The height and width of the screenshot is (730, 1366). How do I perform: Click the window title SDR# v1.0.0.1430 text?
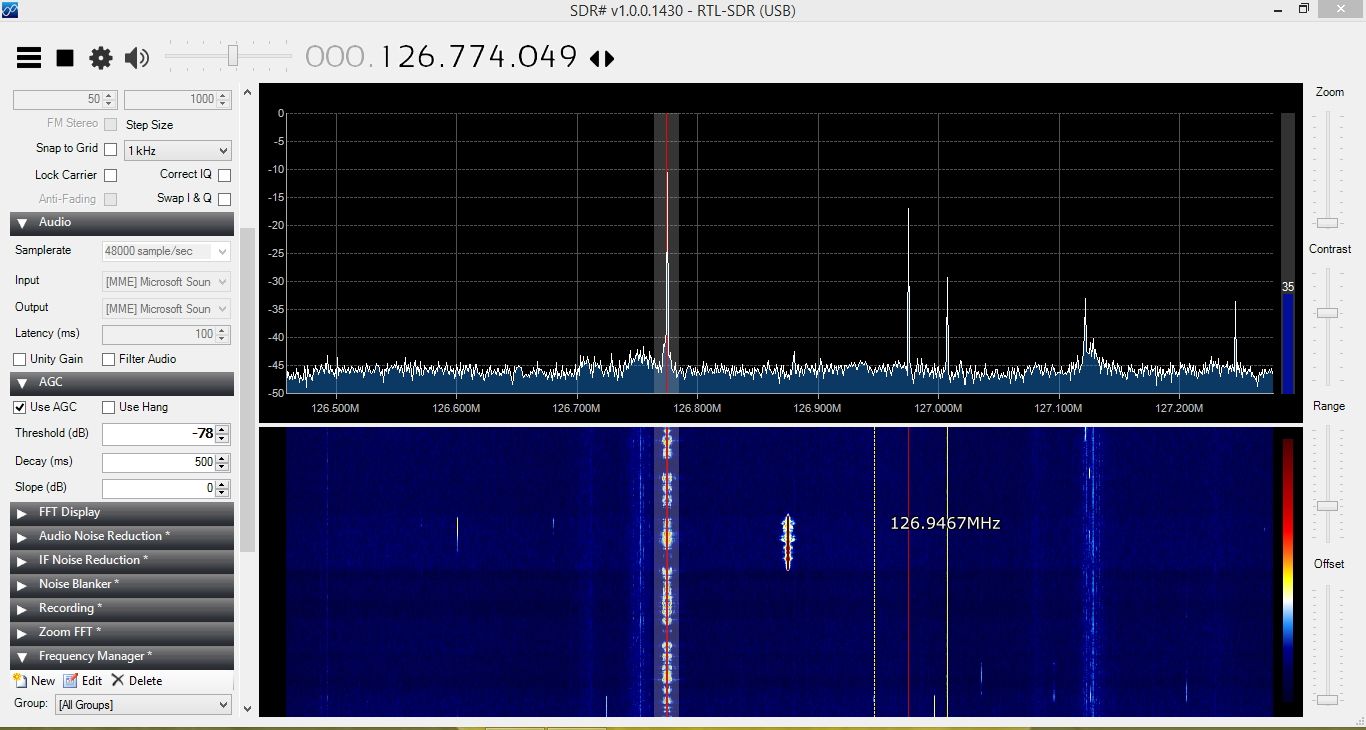click(682, 11)
